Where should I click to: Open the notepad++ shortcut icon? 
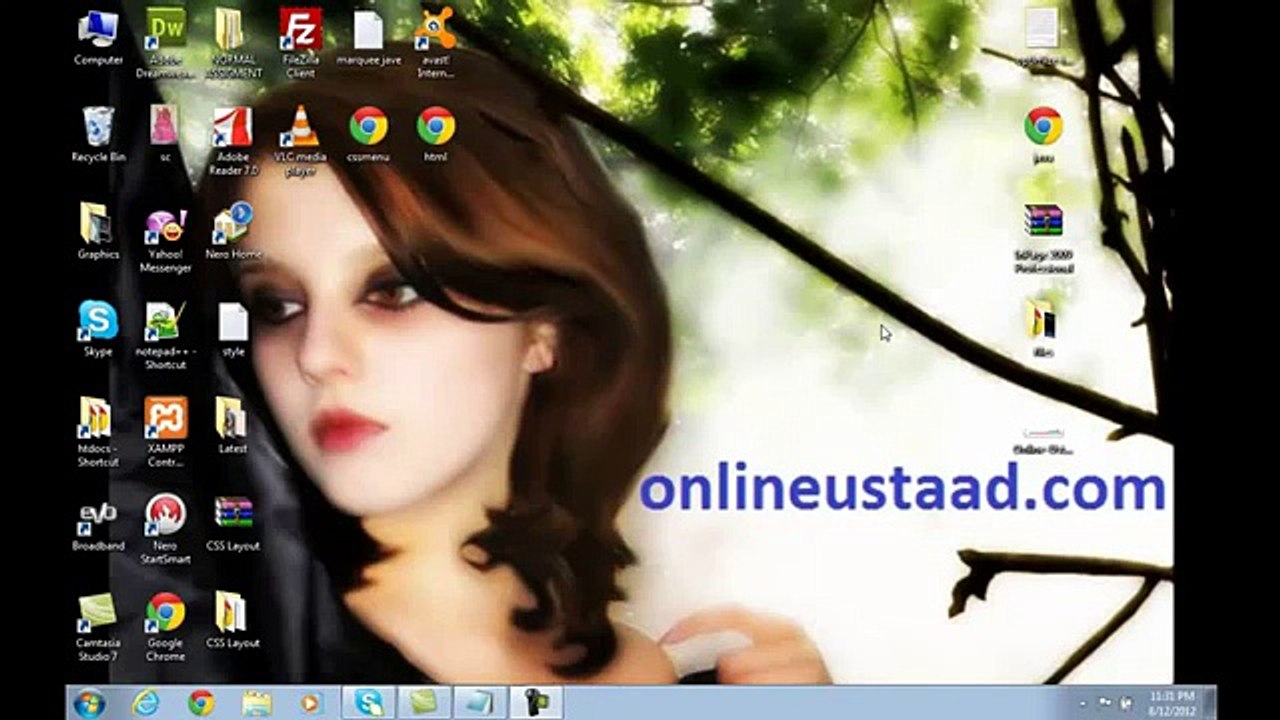pos(165,322)
